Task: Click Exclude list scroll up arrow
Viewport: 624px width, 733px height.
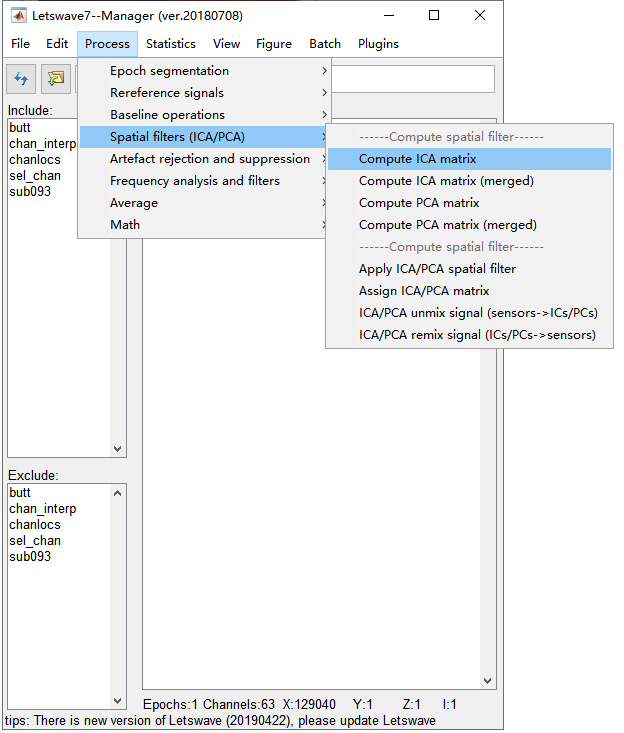Action: click(x=117, y=493)
